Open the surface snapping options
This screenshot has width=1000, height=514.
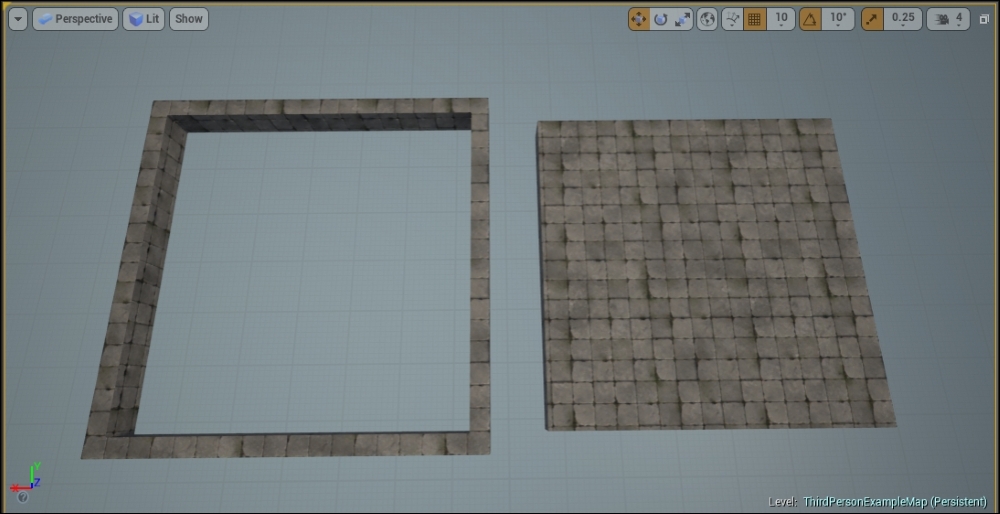[x=733, y=19]
